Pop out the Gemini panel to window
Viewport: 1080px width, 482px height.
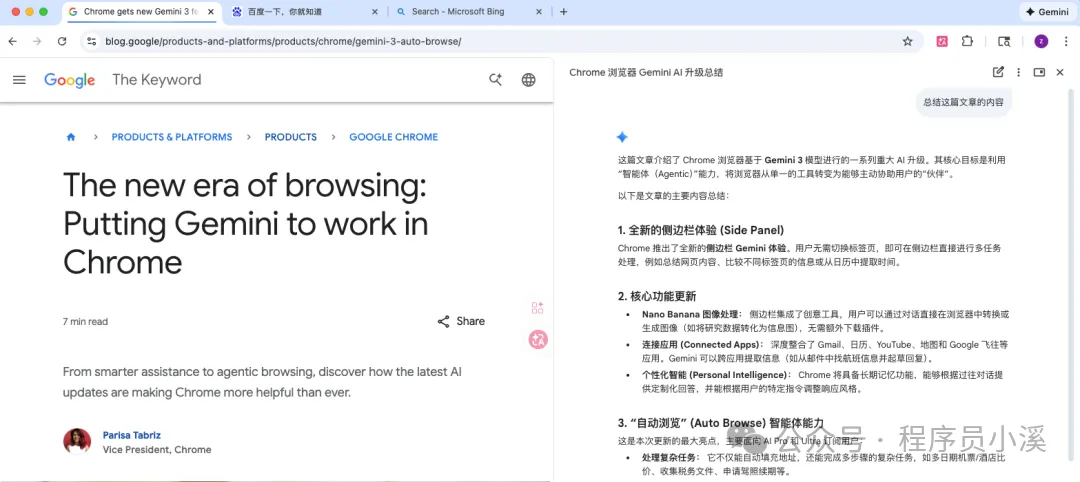(1039, 72)
